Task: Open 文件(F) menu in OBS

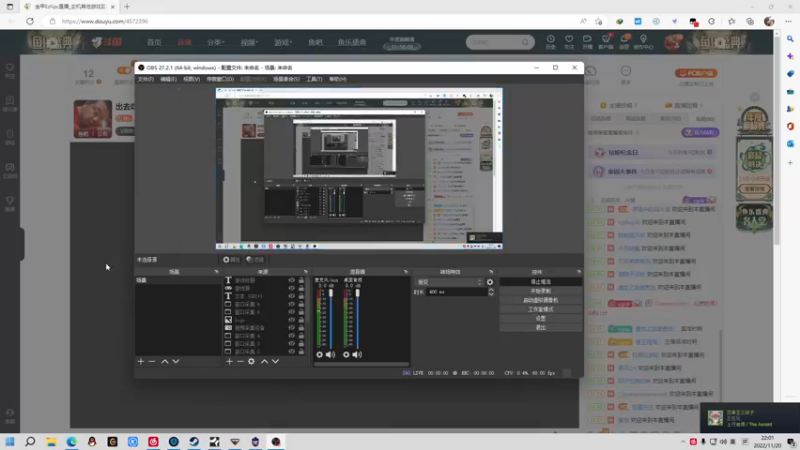Action: click(145, 79)
